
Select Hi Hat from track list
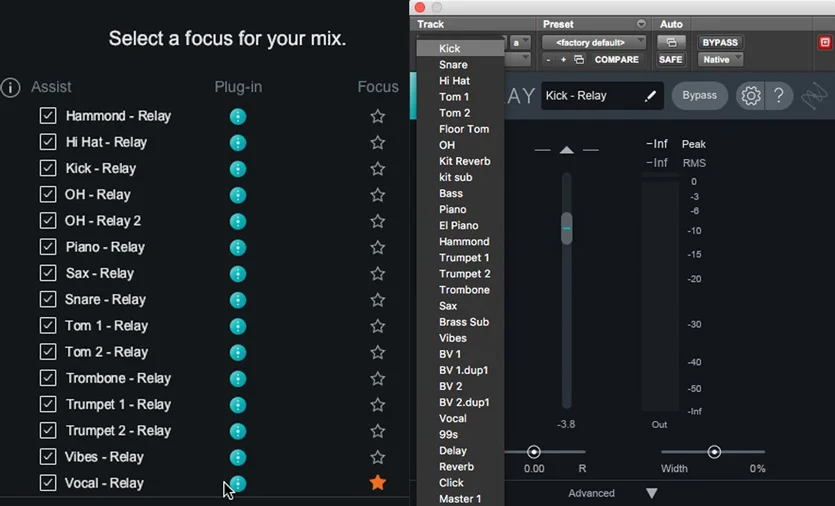click(460, 80)
